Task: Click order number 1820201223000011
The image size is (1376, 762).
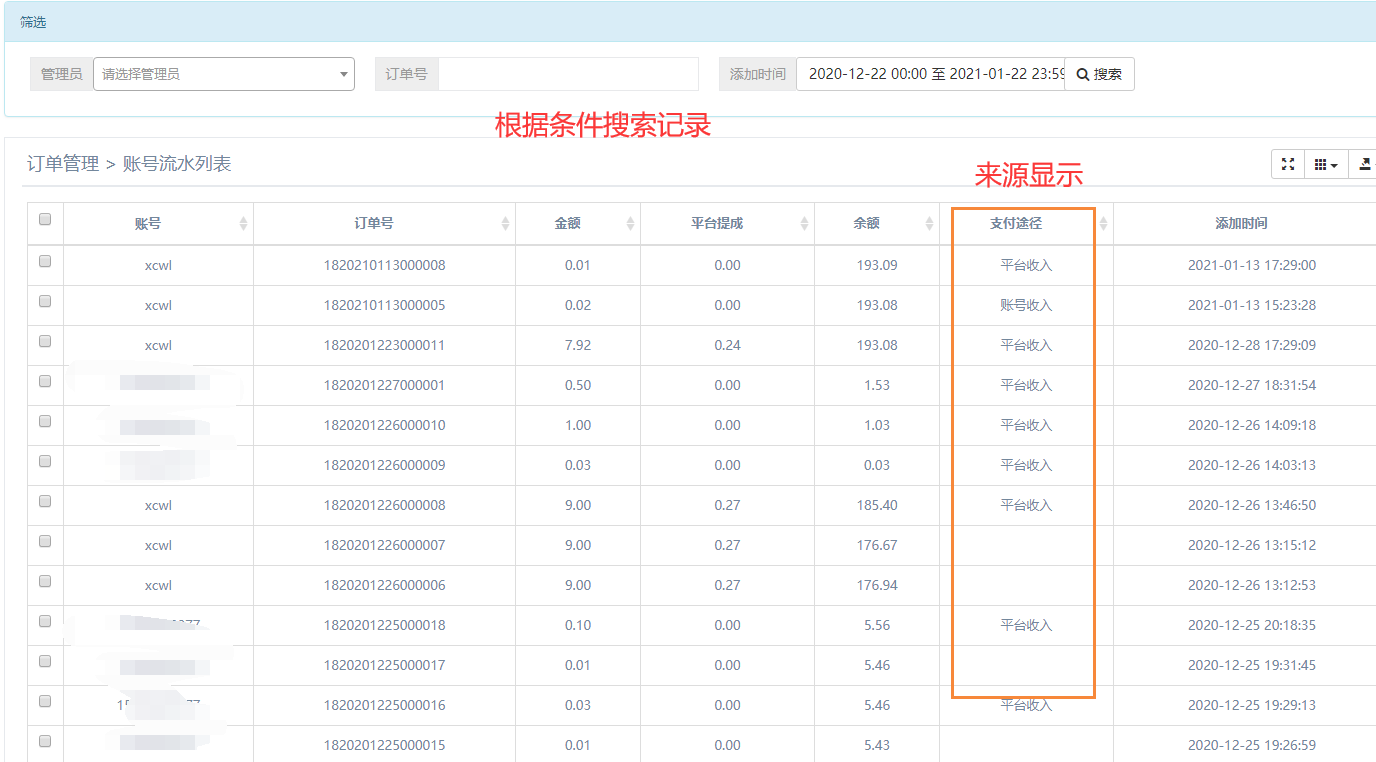Action: pyautogui.click(x=384, y=345)
